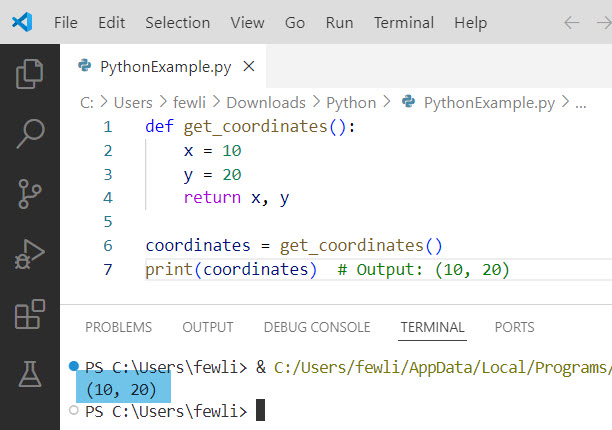The image size is (612, 430).
Task: Open the Downloads breadcrumb dropdown
Action: pyautogui.click(x=266, y=103)
